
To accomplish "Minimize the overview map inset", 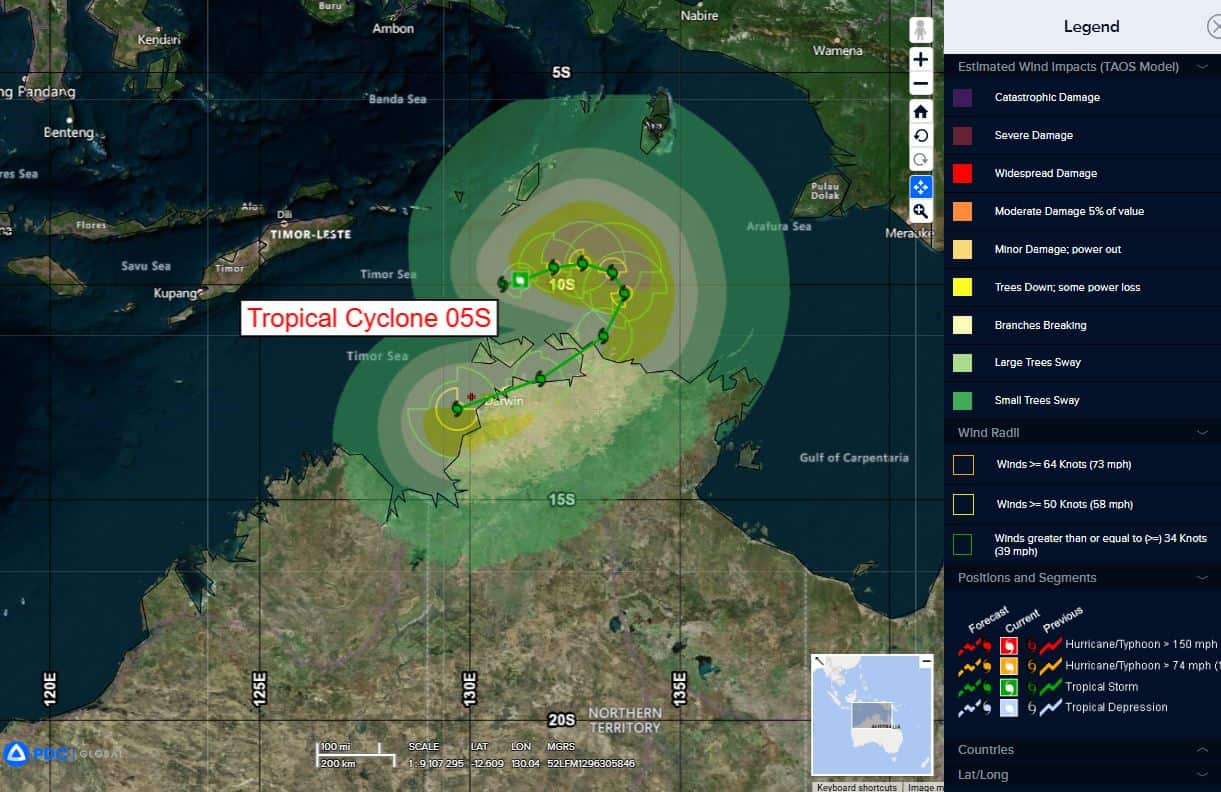I will pos(926,662).
